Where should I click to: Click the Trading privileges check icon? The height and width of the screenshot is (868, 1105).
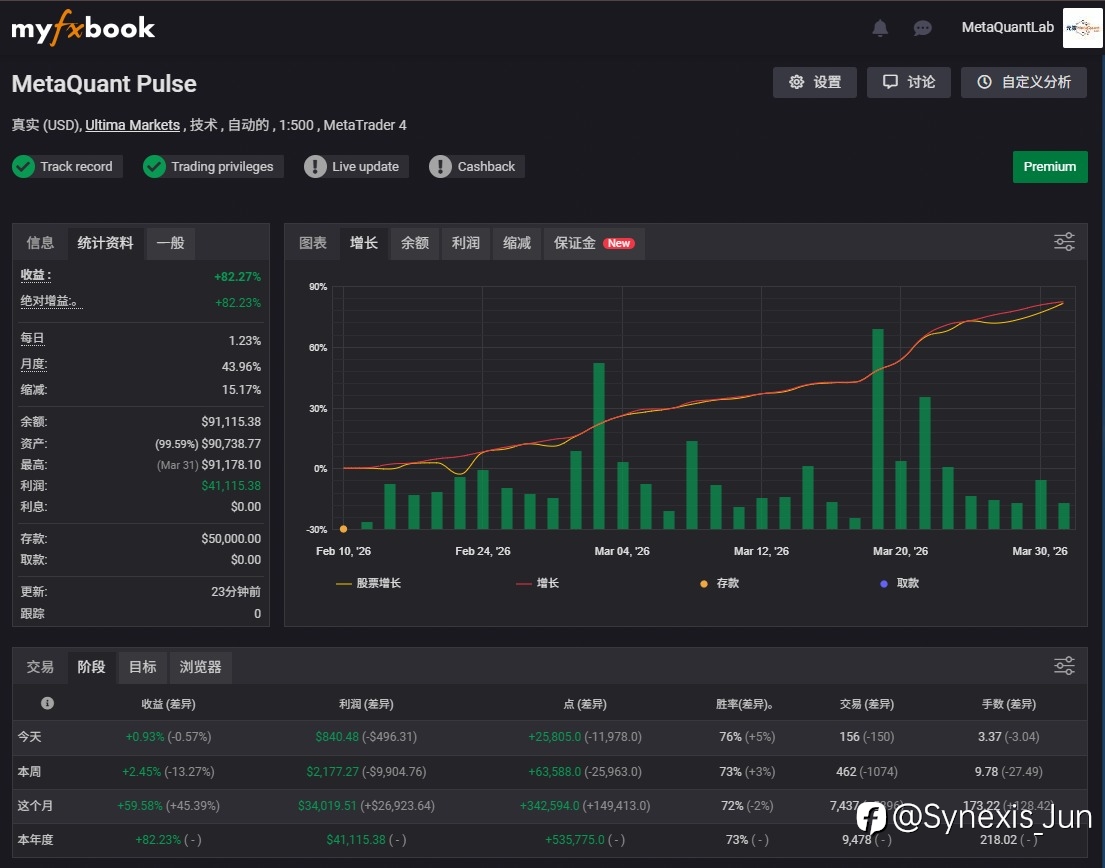(154, 167)
